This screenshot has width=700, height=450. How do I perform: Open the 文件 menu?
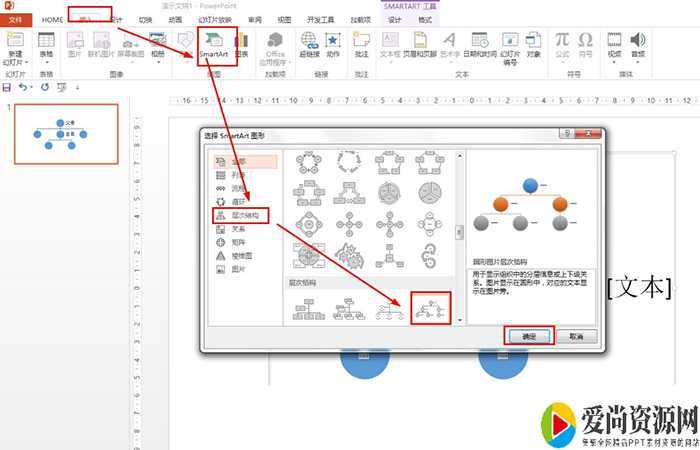[x=16, y=20]
